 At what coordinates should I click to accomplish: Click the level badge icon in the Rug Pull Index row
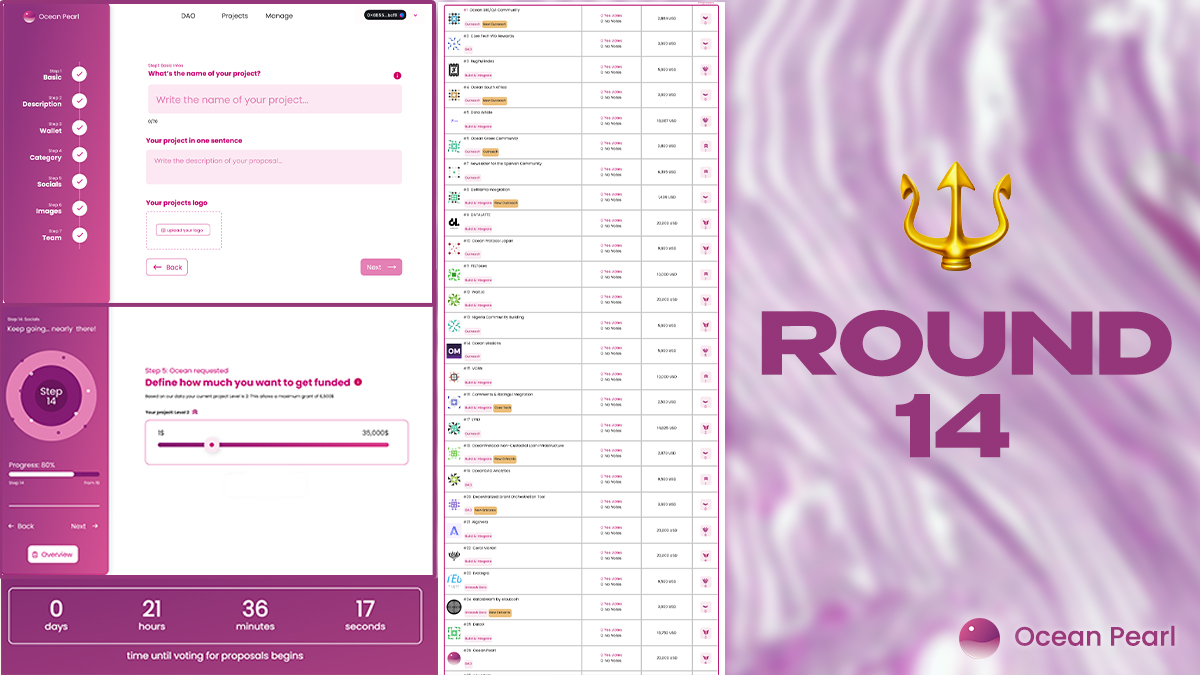706,70
